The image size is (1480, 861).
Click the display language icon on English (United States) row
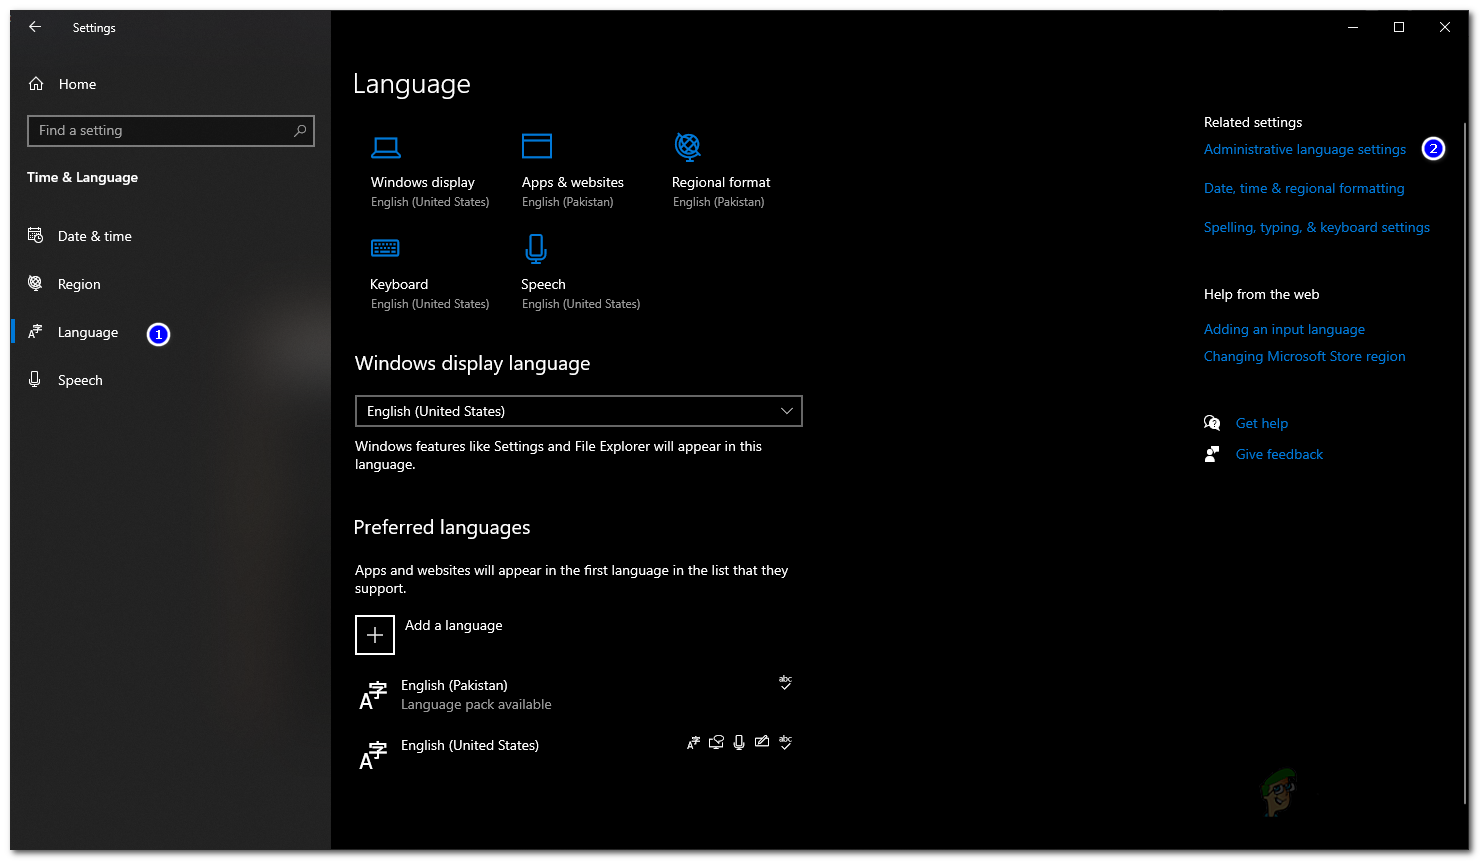point(693,742)
